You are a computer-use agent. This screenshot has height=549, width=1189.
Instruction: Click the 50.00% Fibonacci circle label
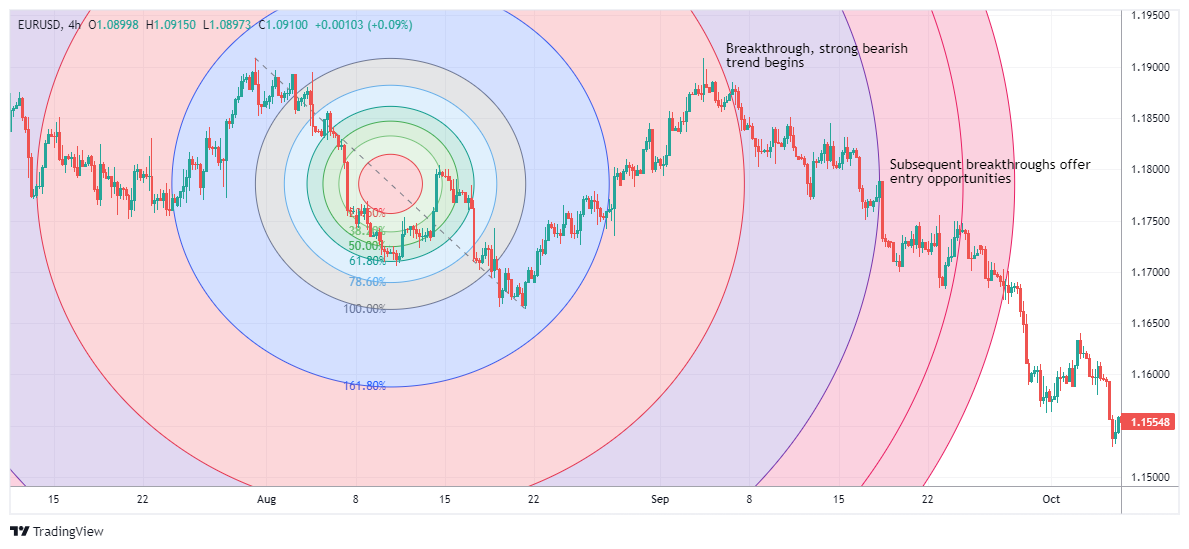coord(367,246)
